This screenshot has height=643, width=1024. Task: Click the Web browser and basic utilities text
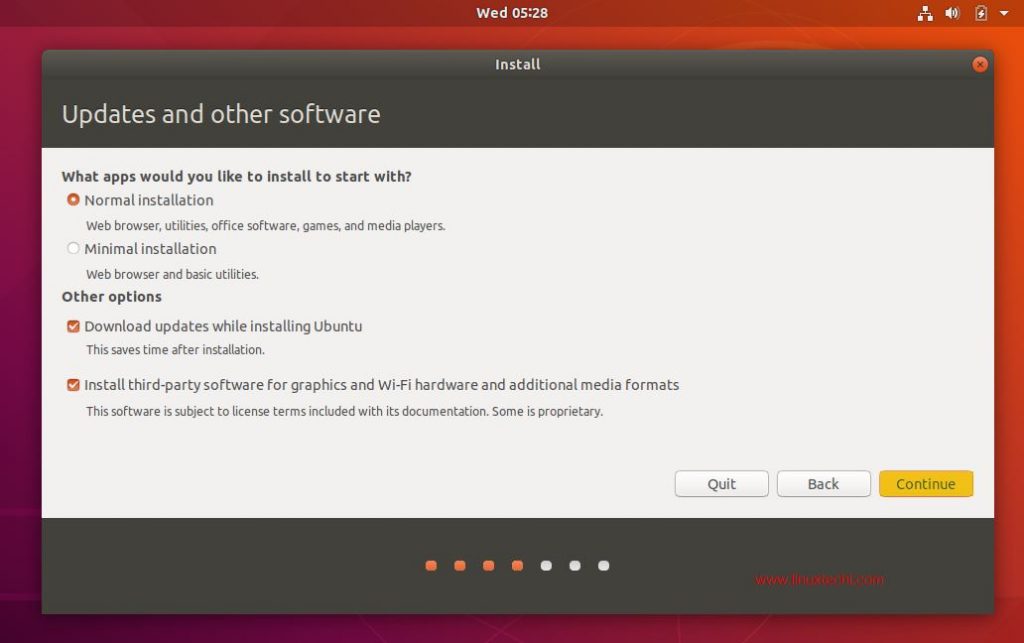pos(172,274)
